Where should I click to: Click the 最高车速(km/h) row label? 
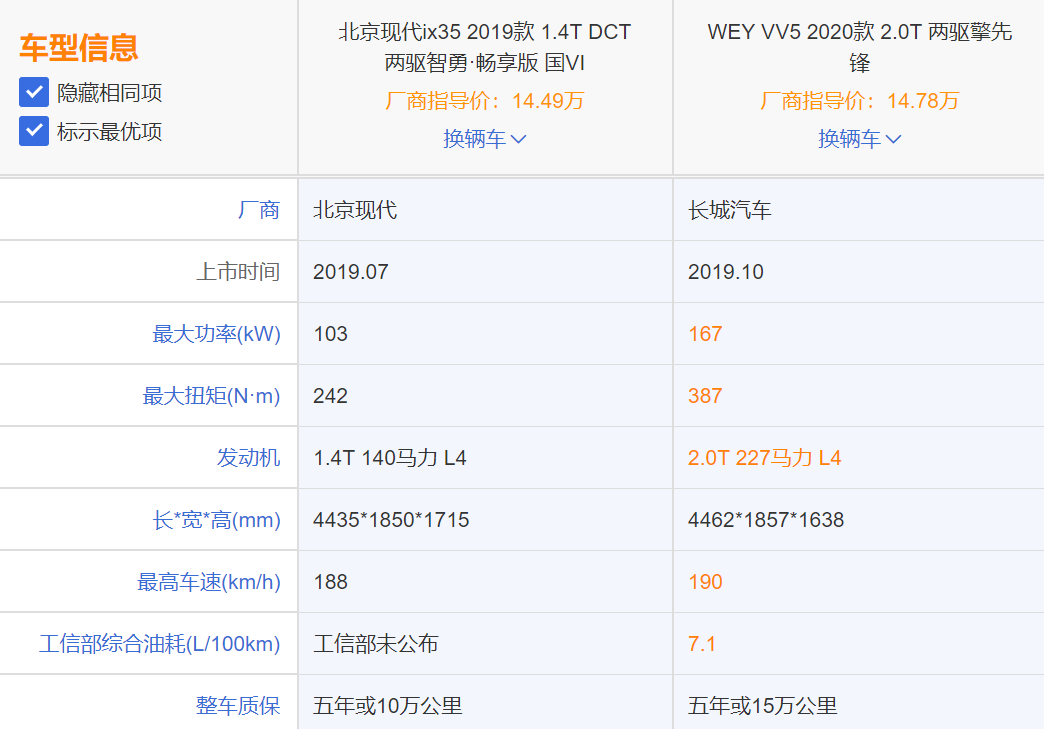pyautogui.click(x=208, y=582)
